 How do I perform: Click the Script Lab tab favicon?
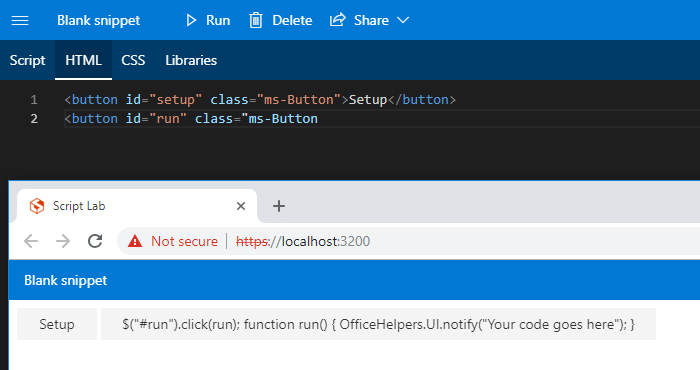pyautogui.click(x=37, y=206)
